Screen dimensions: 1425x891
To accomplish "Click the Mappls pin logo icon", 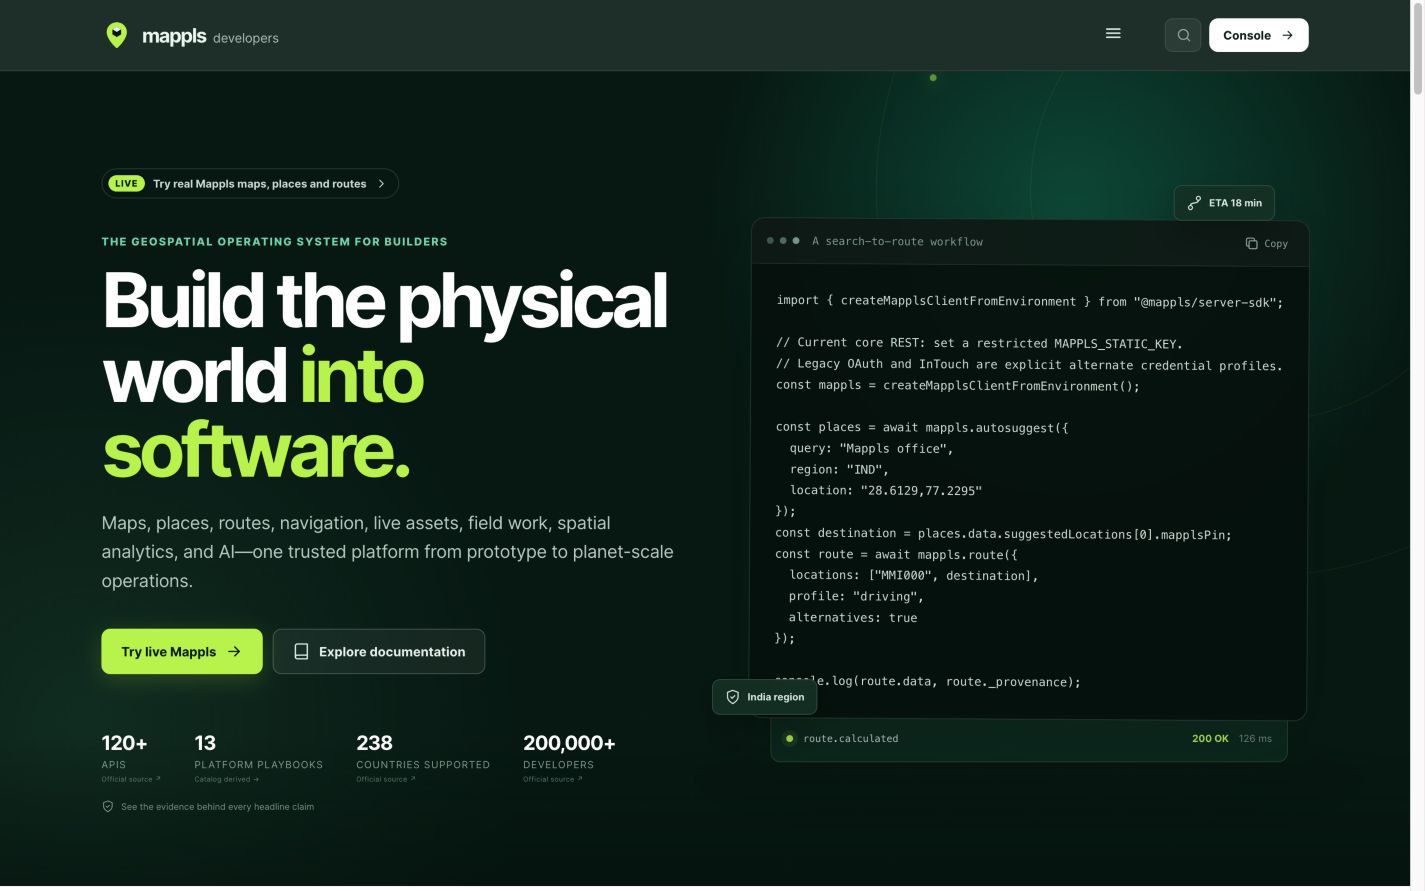I will click(117, 35).
